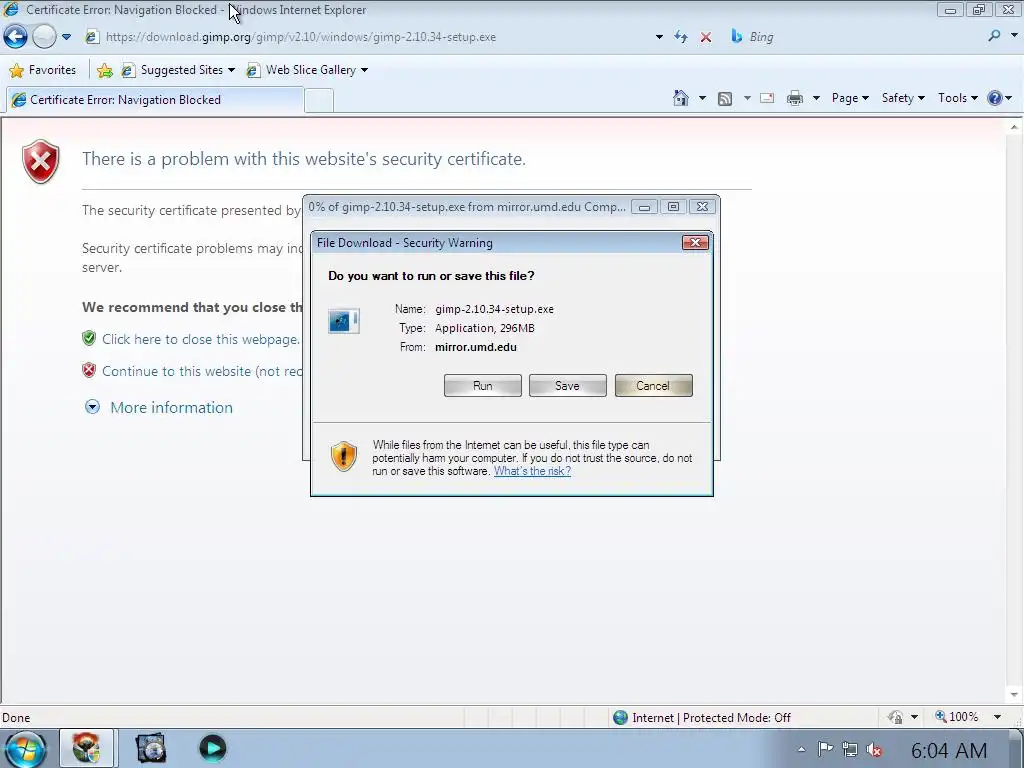The image size is (1024, 768).
Task: Click the Cancel button in download dialog
Action: tap(653, 386)
